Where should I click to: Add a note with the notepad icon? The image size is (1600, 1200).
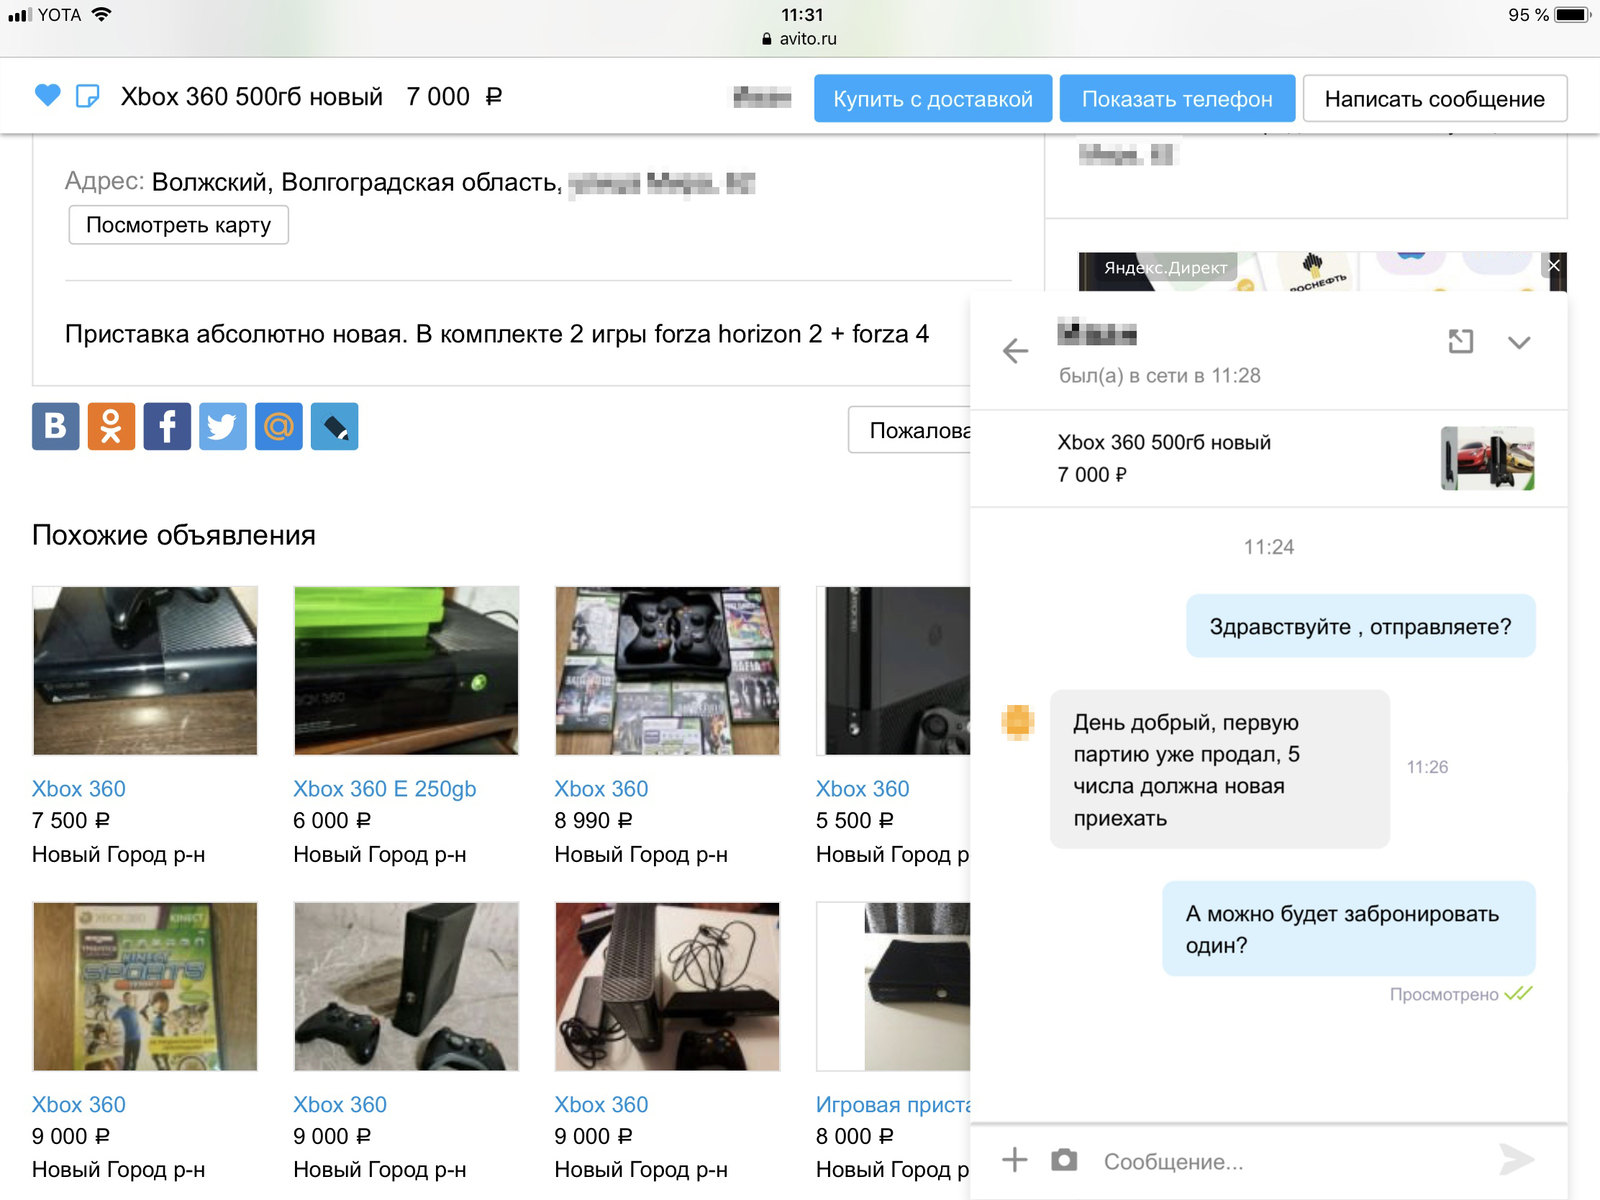(x=88, y=96)
